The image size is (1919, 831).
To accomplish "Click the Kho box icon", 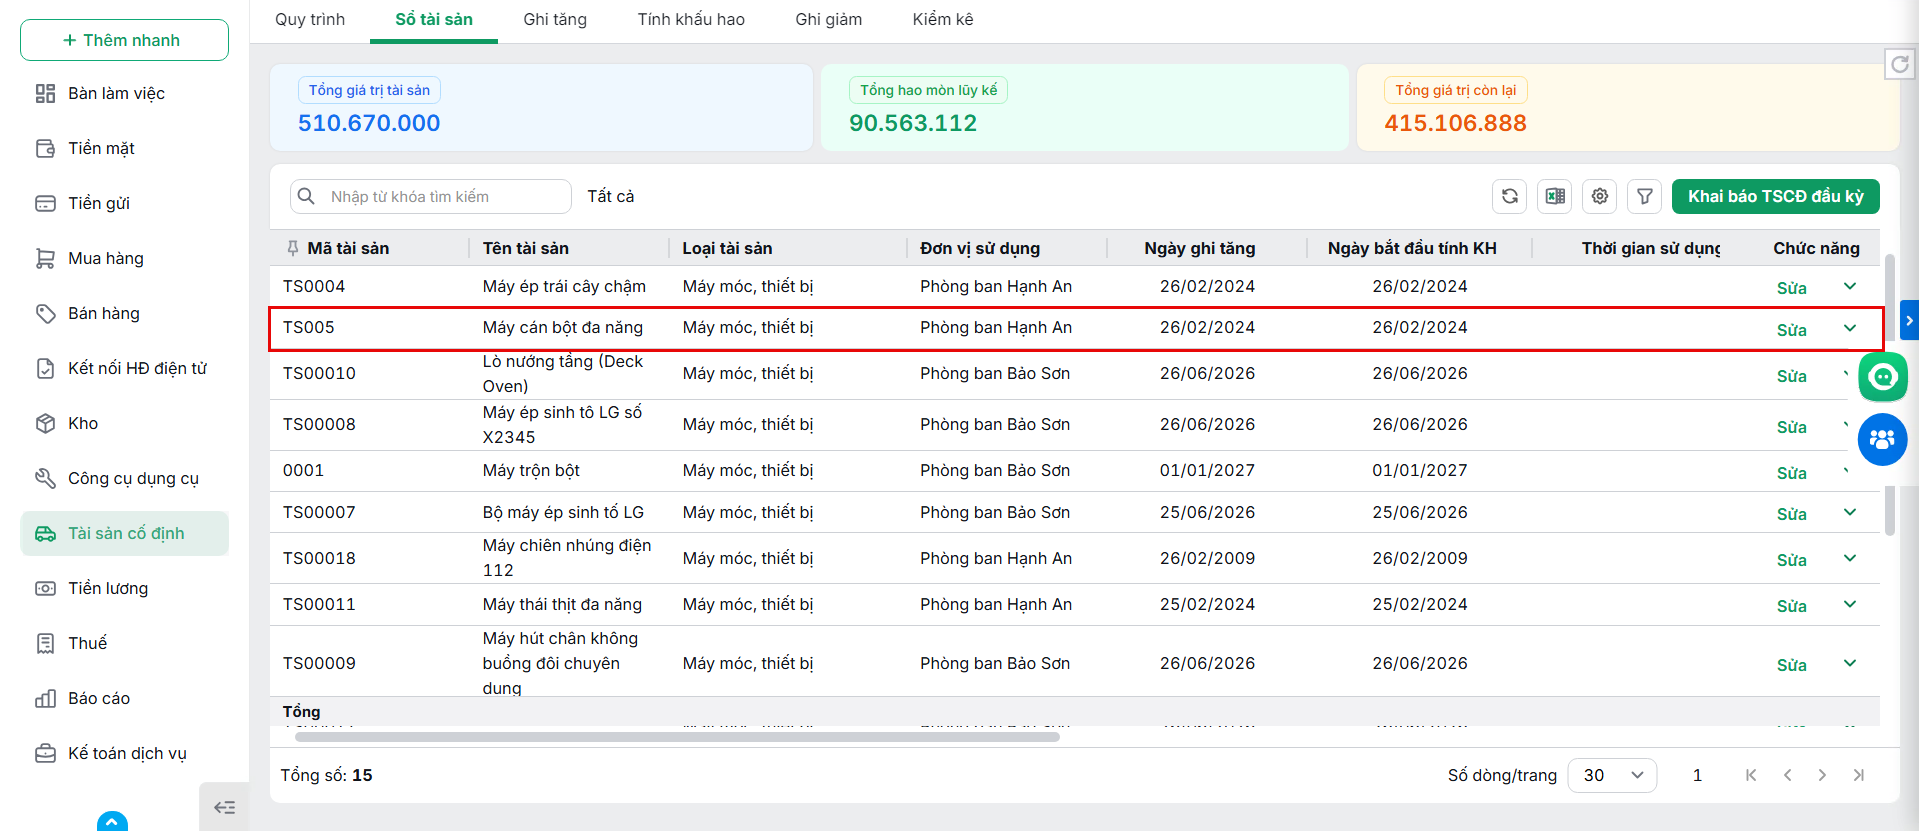I will tap(45, 423).
